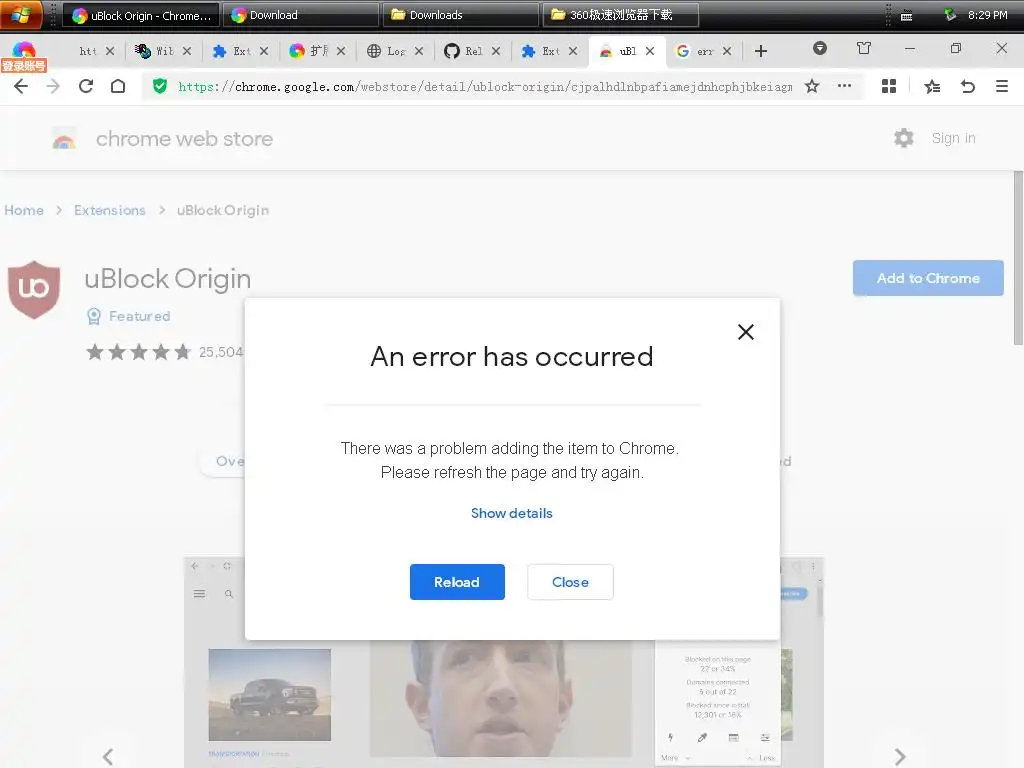The width and height of the screenshot is (1024, 768).
Task: Click the on-screen keyboard tray icon
Action: pos(906,16)
